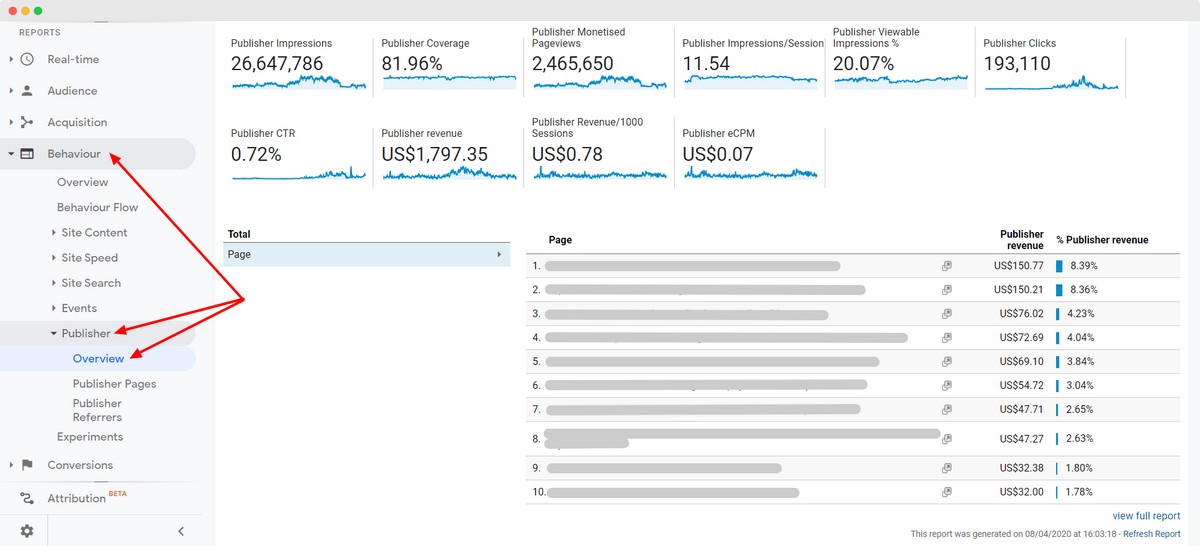Click revenue cell US$150.77
This screenshot has width=1200, height=546.
click(x=1019, y=266)
